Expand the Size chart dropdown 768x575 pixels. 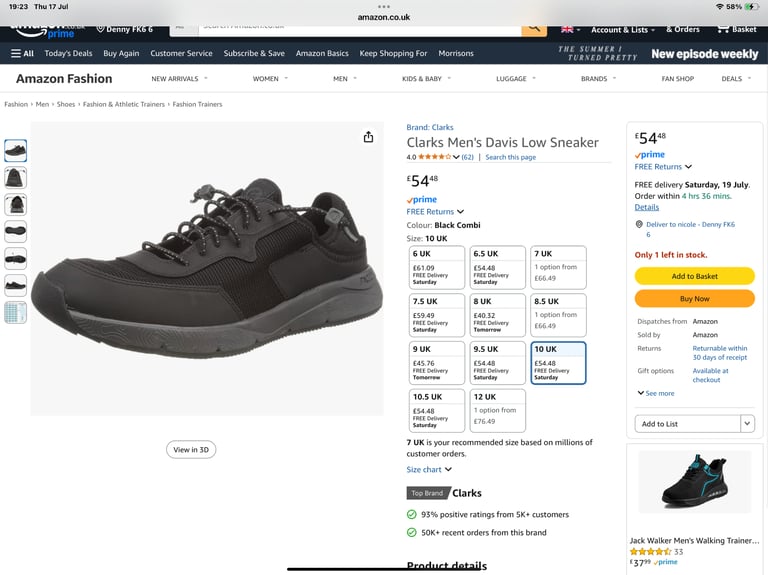[x=429, y=469]
